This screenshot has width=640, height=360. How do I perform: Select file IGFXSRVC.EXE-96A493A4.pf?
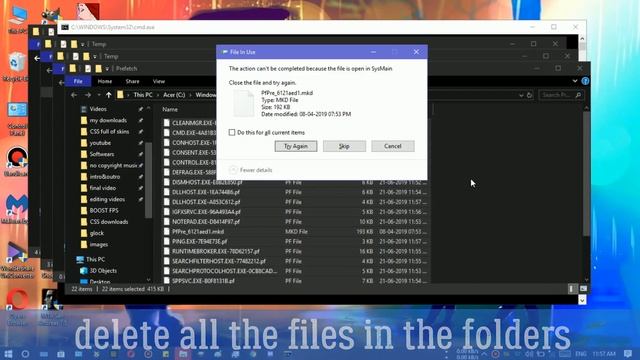[x=206, y=212]
